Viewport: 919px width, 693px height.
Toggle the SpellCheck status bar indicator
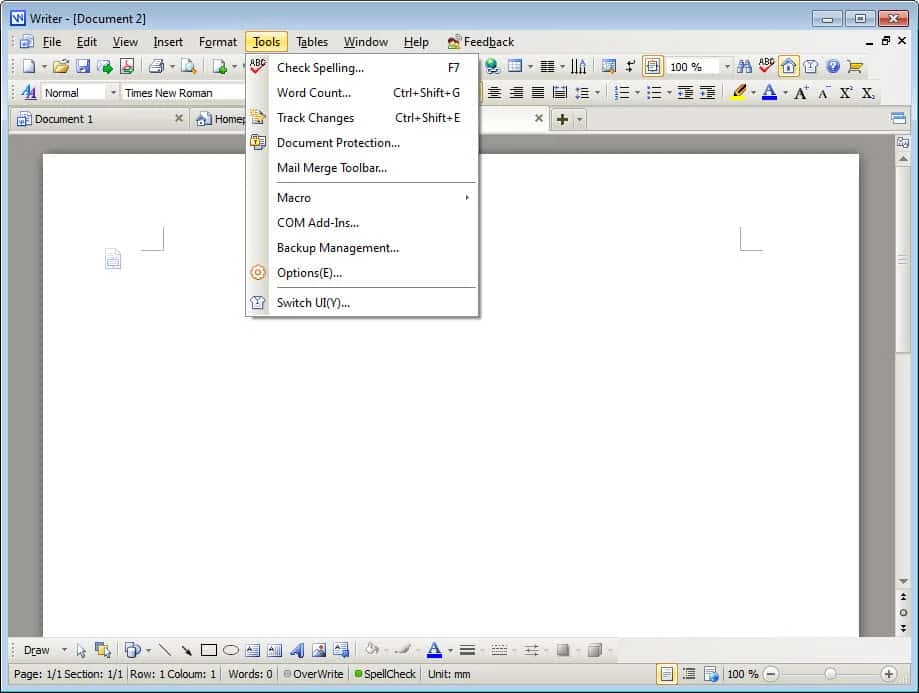(x=385, y=674)
